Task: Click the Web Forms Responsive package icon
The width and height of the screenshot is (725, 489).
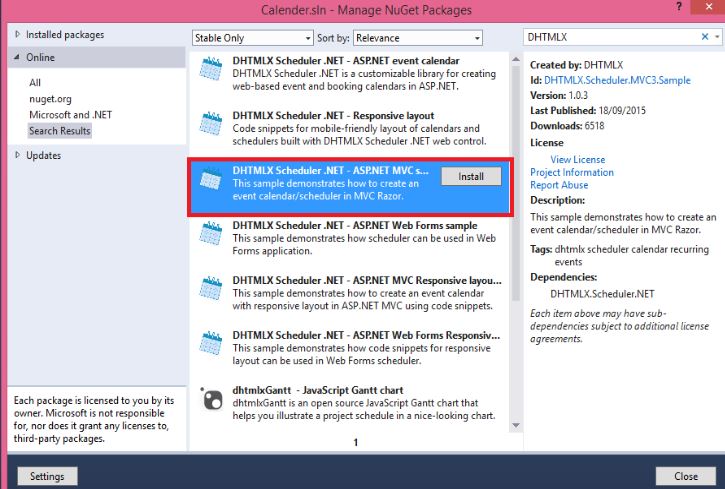Action: point(211,343)
